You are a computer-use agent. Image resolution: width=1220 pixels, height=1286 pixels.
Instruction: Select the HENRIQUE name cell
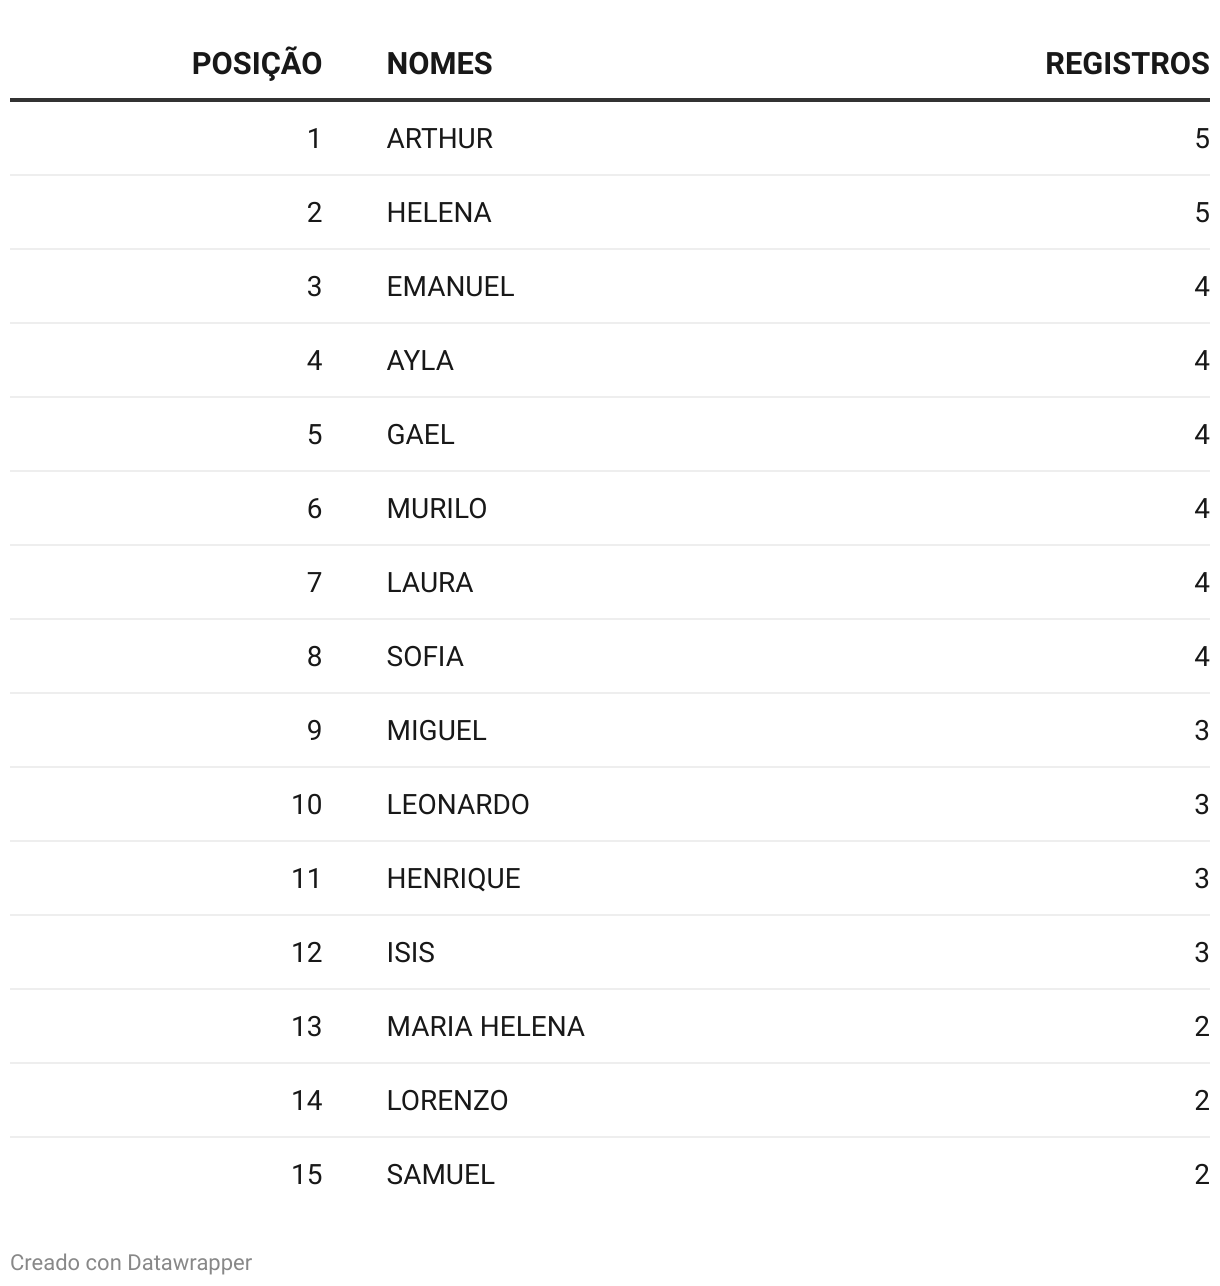point(453,878)
